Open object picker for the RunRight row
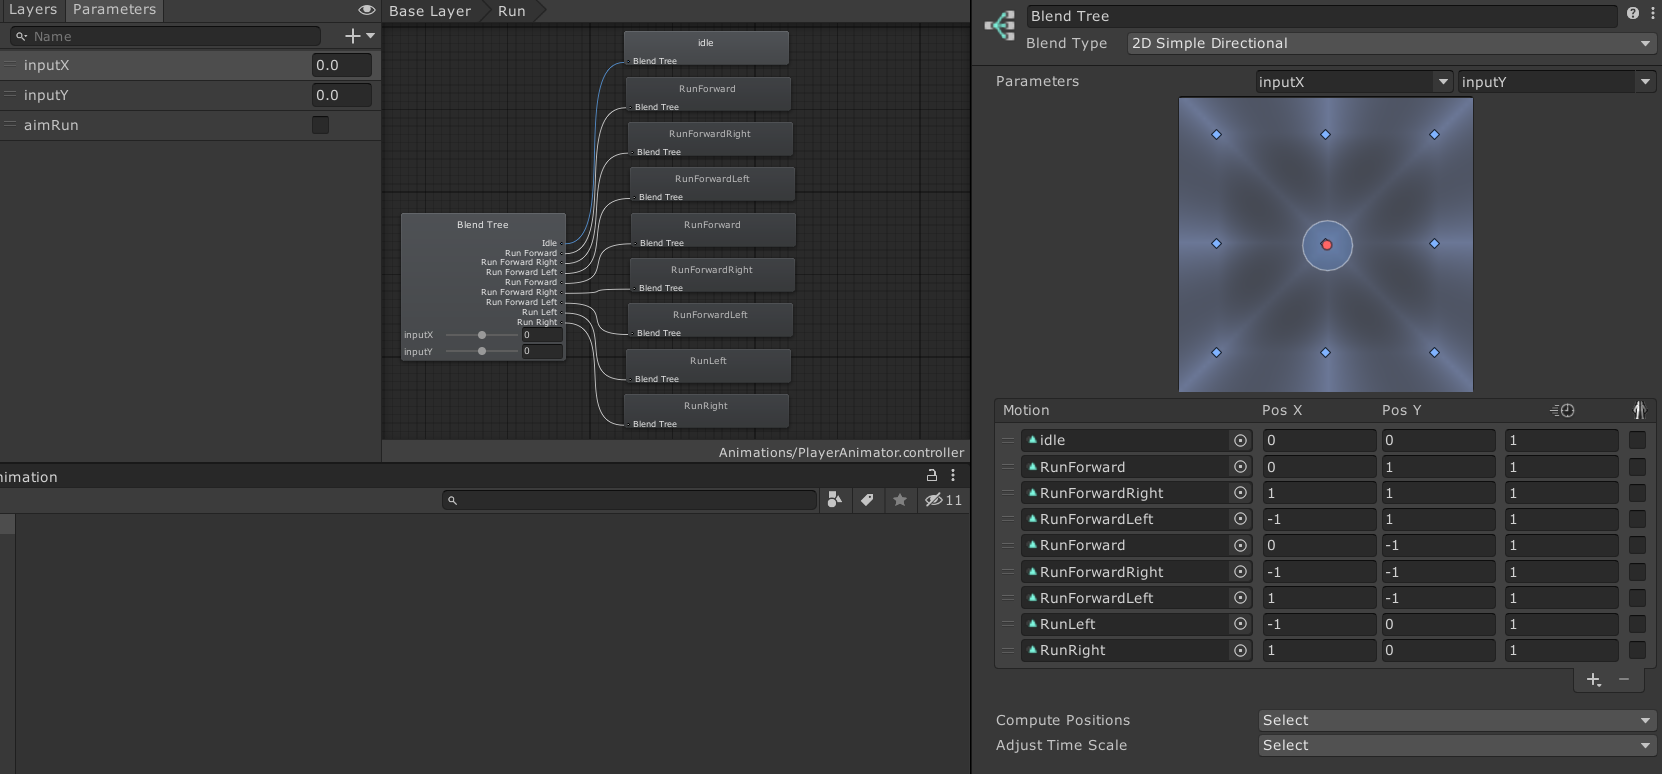Viewport: 1662px width, 774px height. tap(1240, 650)
